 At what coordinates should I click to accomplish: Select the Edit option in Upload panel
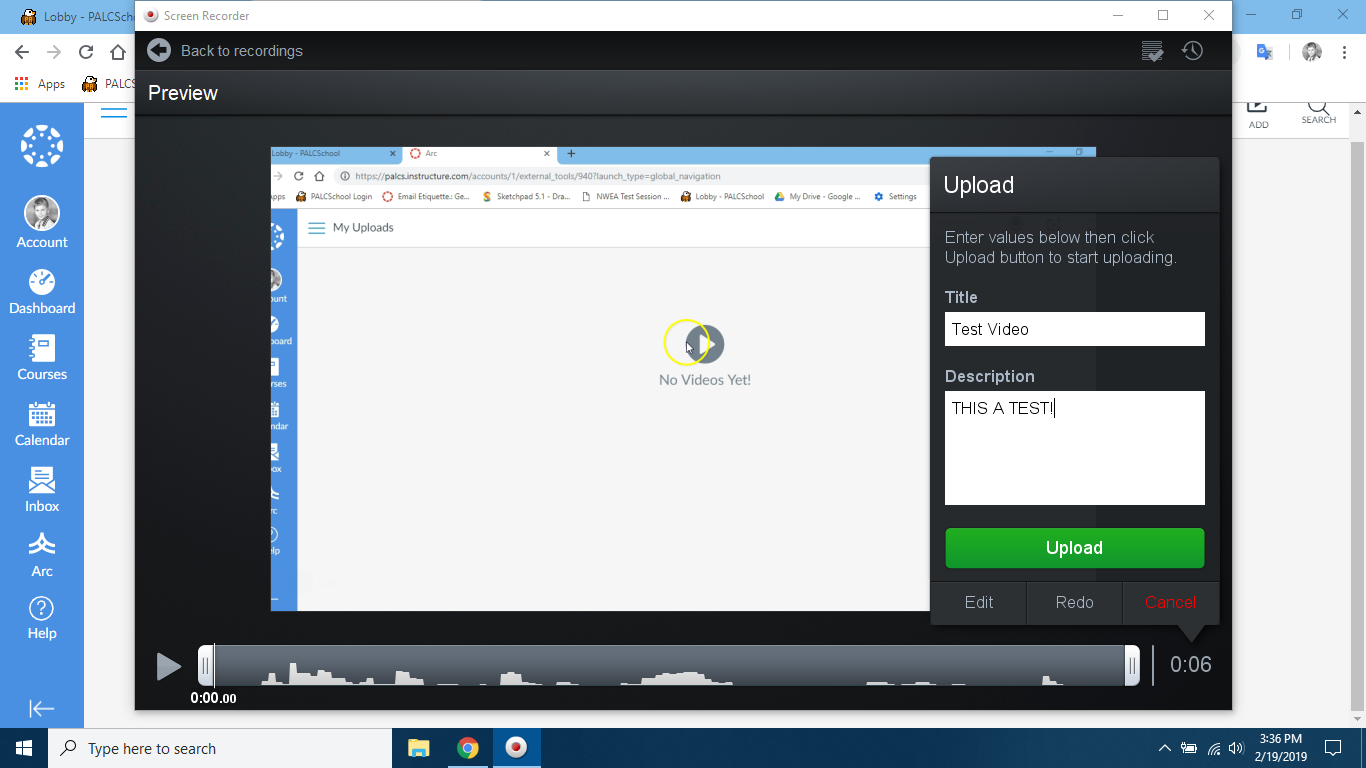979,602
